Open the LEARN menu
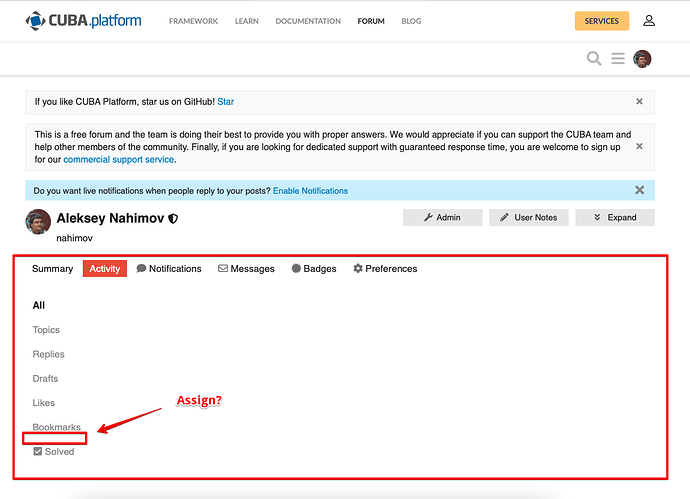The width and height of the screenshot is (690, 499). point(246,21)
